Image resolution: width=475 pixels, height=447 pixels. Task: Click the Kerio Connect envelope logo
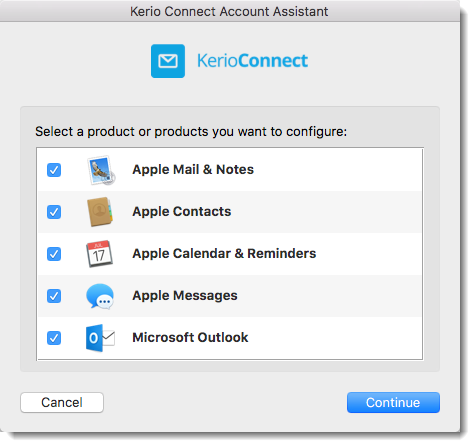(168, 61)
